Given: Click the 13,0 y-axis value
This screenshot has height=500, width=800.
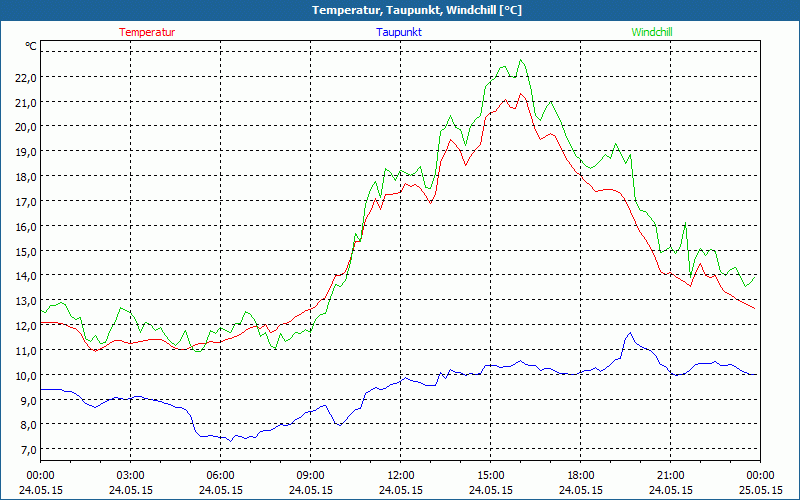Looking at the screenshot, I should (27, 301).
